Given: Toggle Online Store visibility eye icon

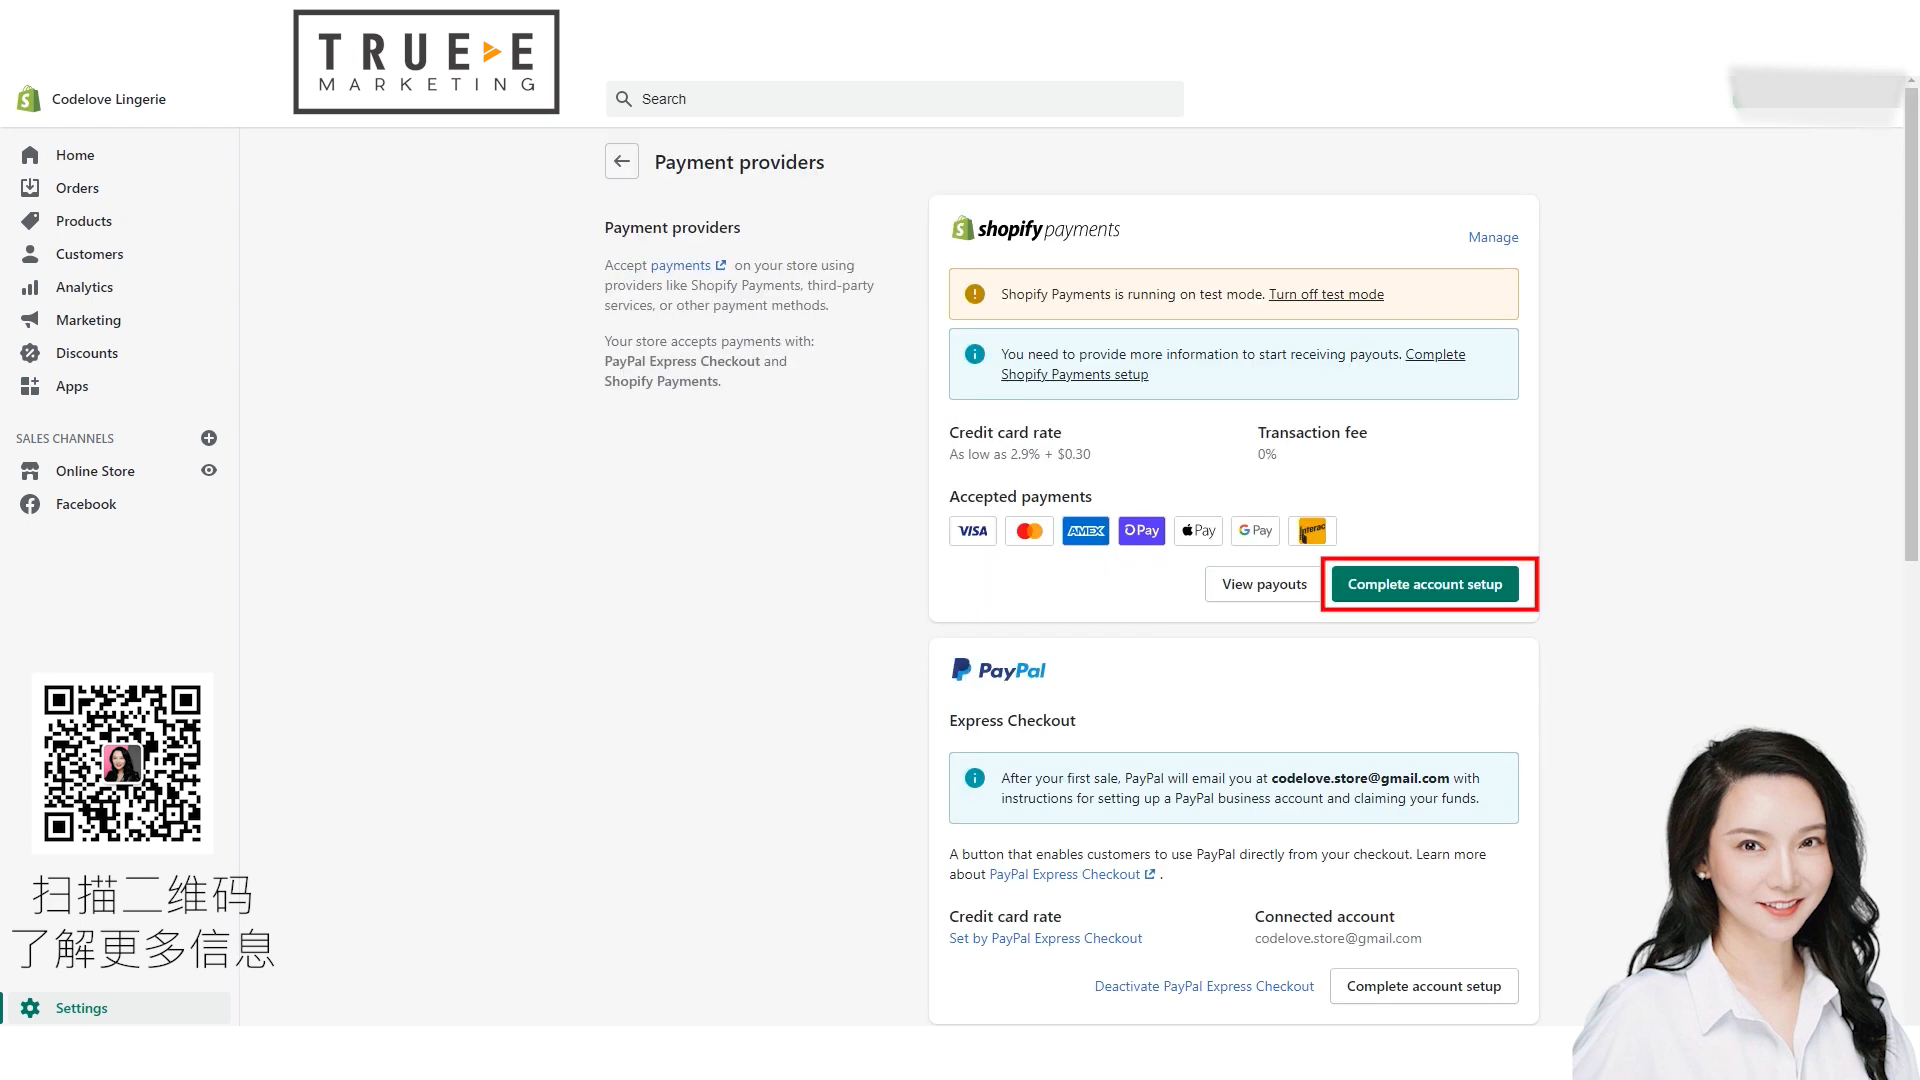Looking at the screenshot, I should [209, 470].
